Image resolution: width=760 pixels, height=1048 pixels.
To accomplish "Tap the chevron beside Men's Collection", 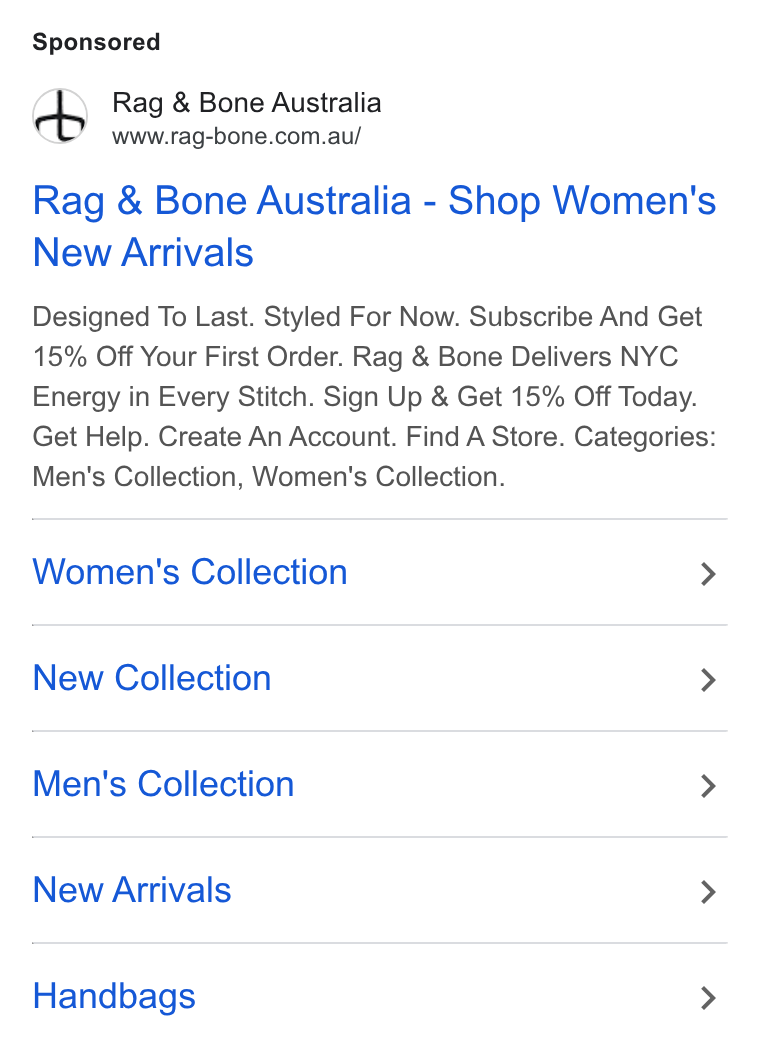I will coord(708,785).
